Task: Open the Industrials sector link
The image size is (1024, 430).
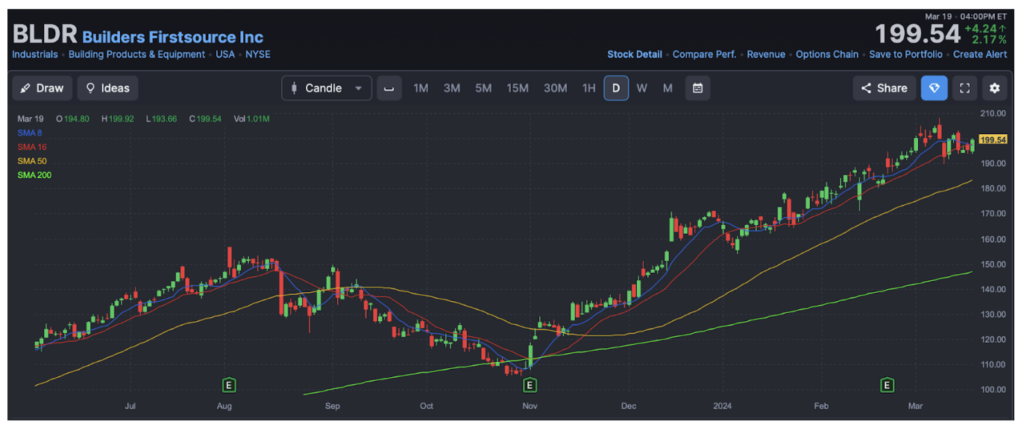Action: (x=35, y=54)
